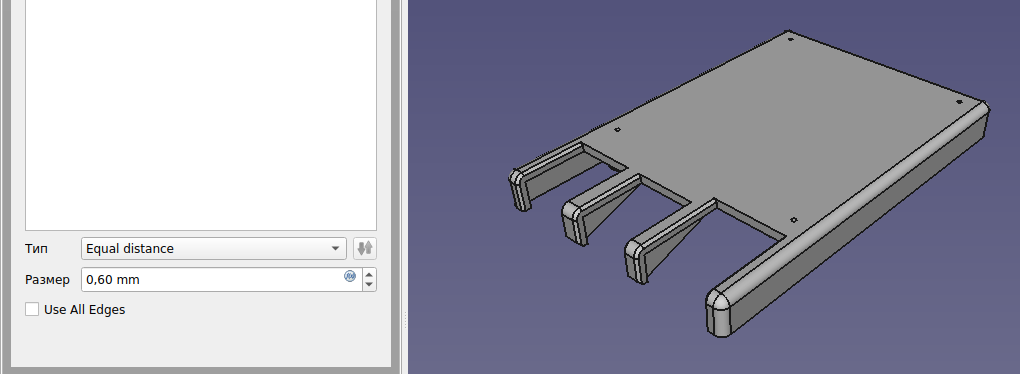The image size is (1020, 374).
Task: Enable the Use All Edges checkbox
Action: pyautogui.click(x=32, y=310)
